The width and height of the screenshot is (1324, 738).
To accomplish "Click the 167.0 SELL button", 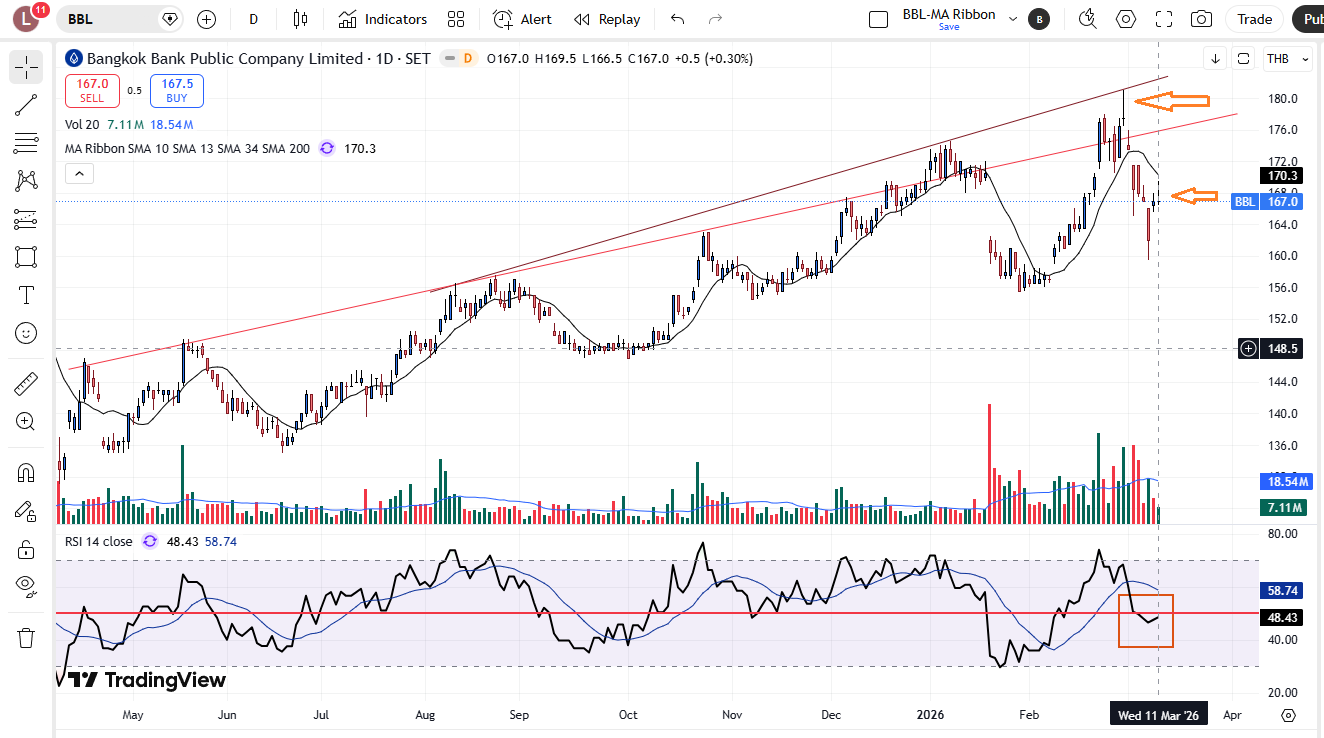I will click(92, 91).
